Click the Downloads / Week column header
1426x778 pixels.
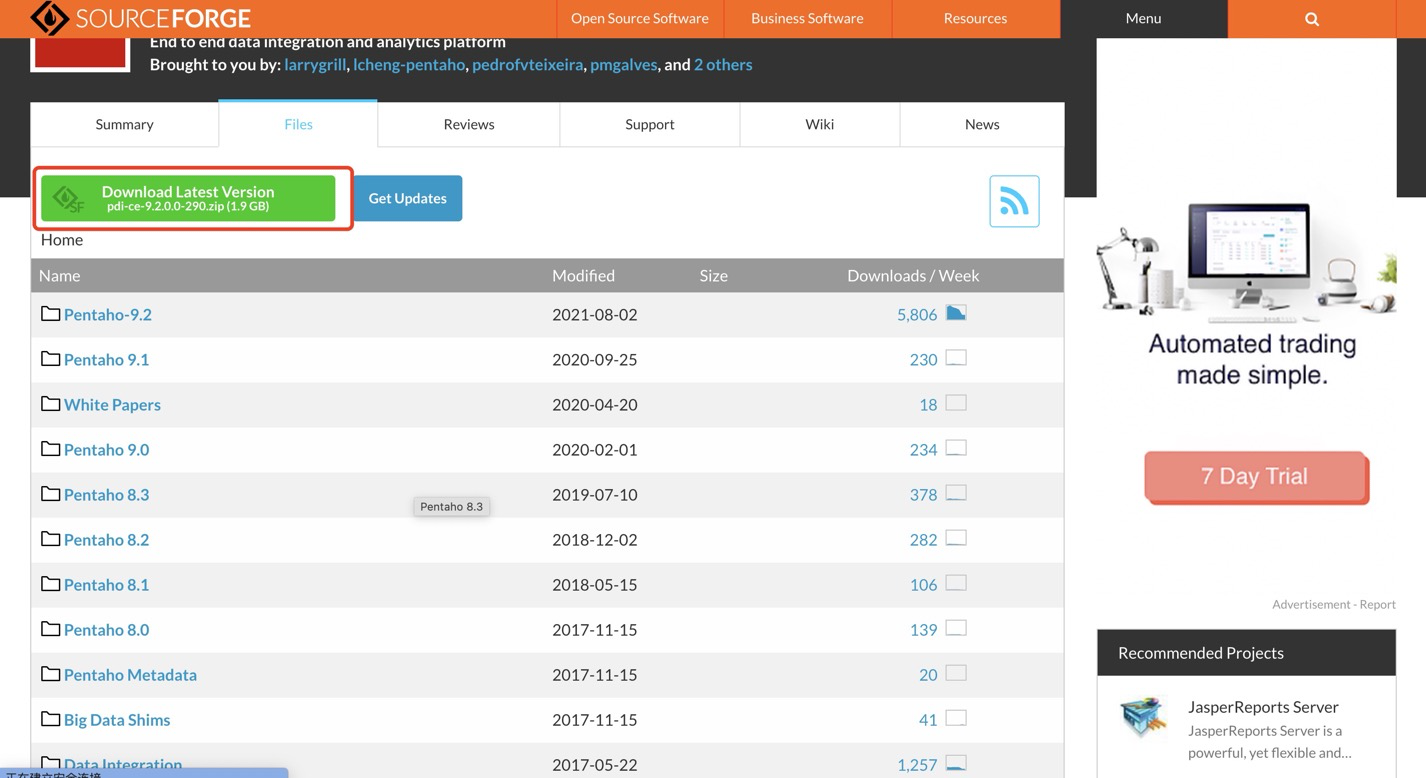(x=913, y=275)
